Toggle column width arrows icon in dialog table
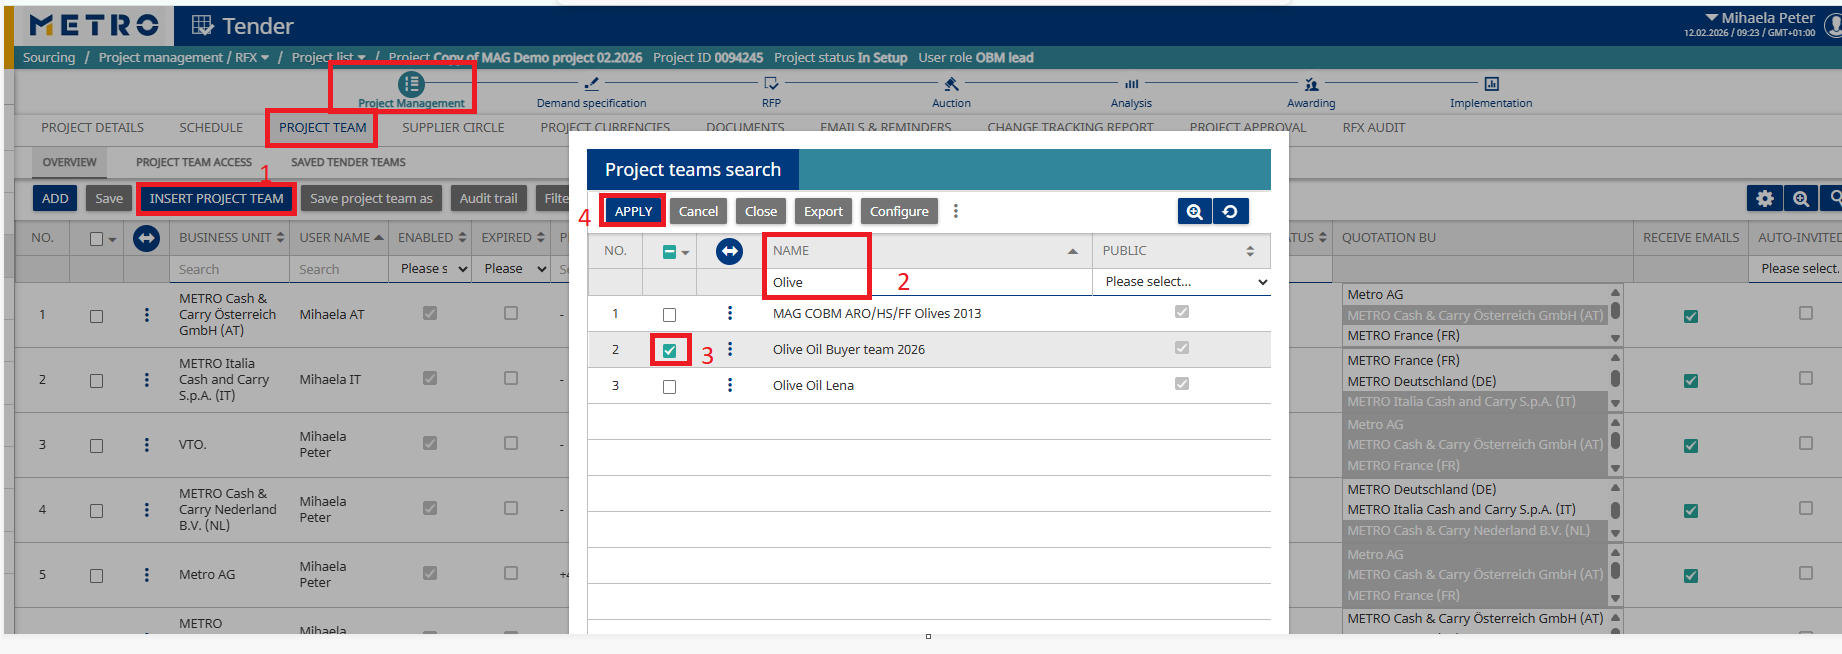The height and width of the screenshot is (654, 1842). click(729, 251)
